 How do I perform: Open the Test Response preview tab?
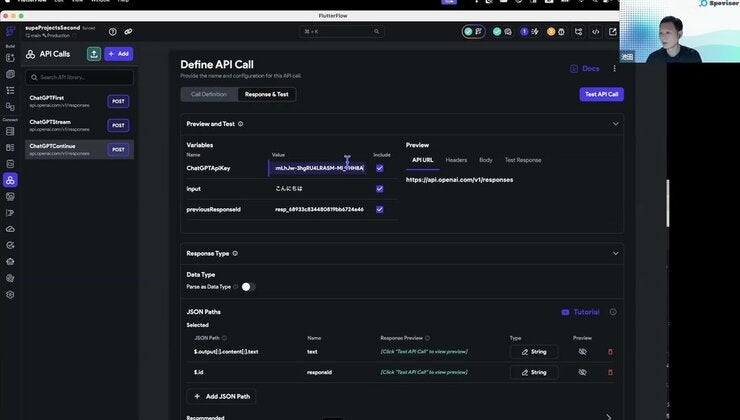point(523,160)
